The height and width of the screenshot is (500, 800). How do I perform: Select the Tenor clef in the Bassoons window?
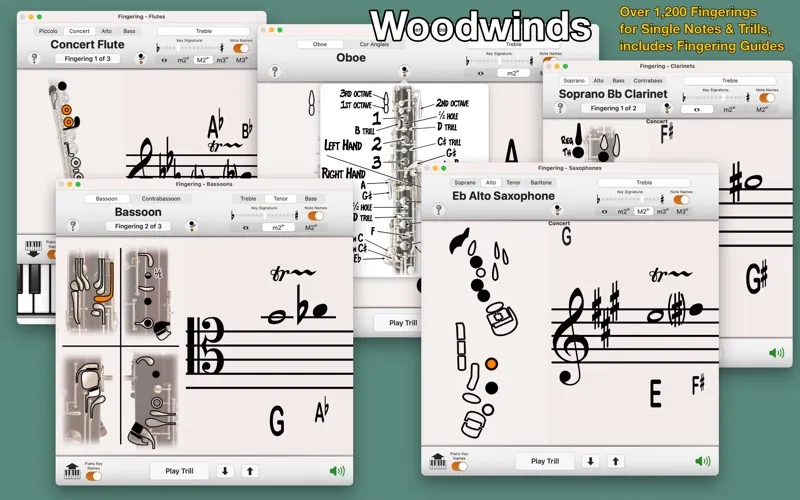(x=281, y=198)
